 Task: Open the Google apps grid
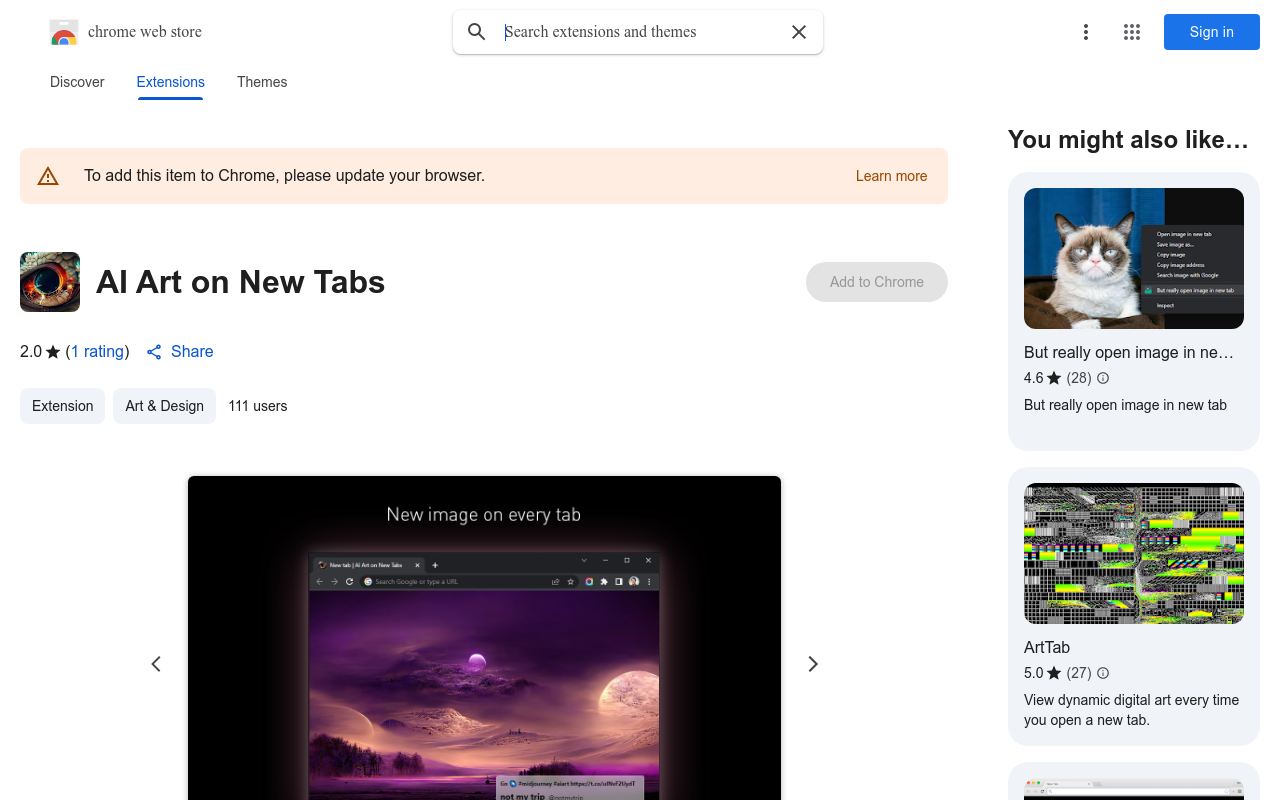1132,32
